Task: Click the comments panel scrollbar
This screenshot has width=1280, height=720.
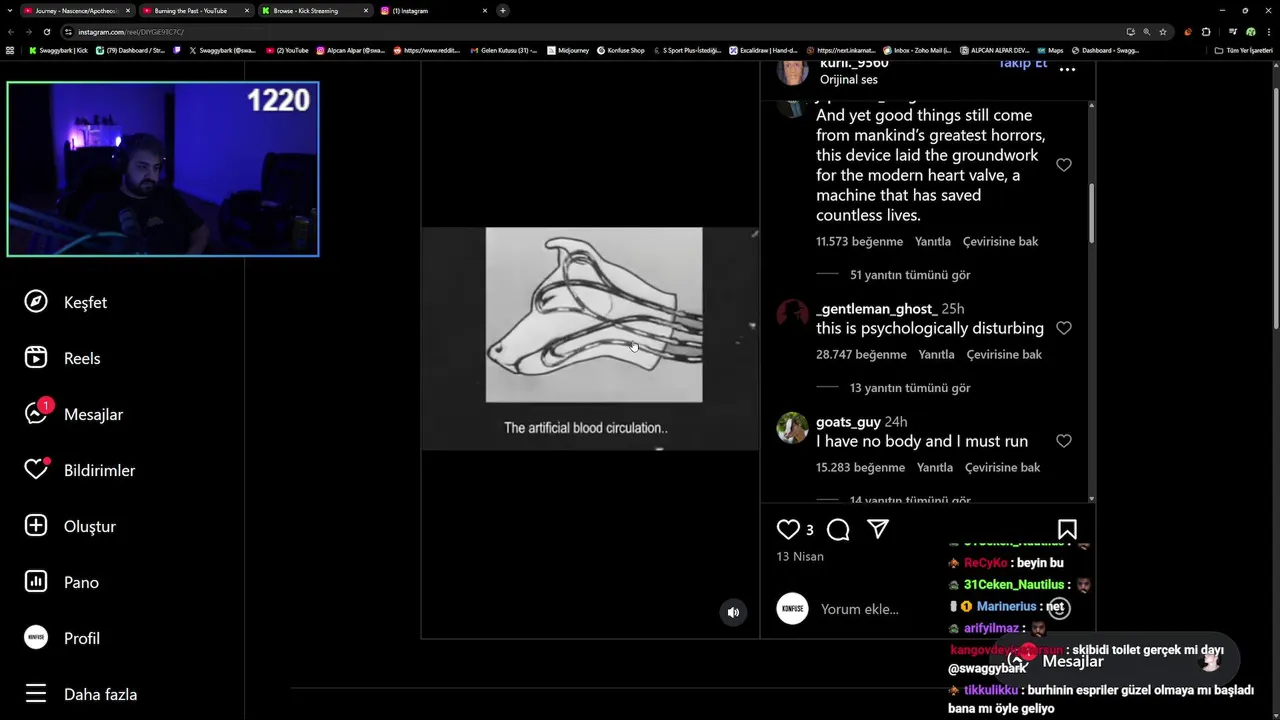Action: (1091, 212)
